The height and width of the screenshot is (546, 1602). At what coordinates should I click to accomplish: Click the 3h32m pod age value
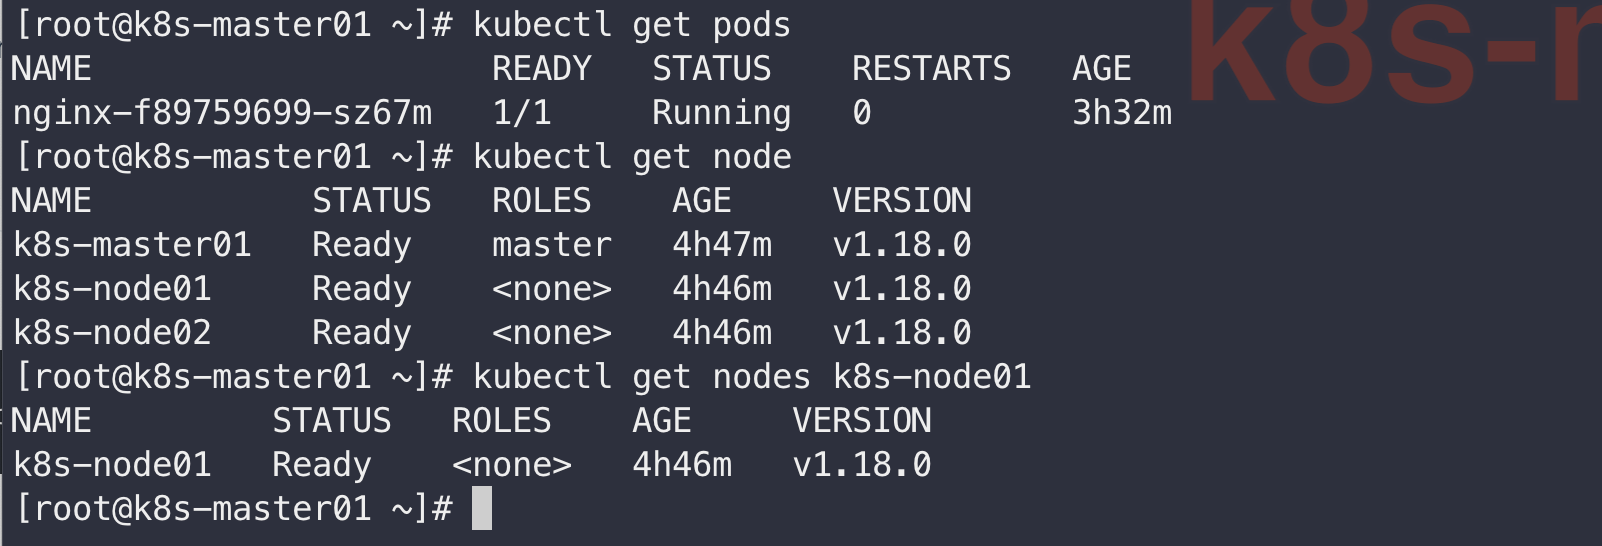[1121, 113]
